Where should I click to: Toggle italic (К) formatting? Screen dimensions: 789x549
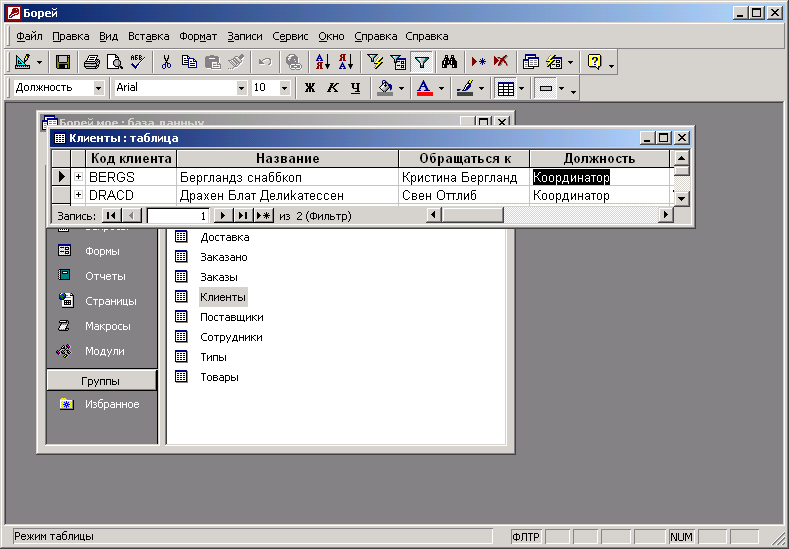[333, 88]
